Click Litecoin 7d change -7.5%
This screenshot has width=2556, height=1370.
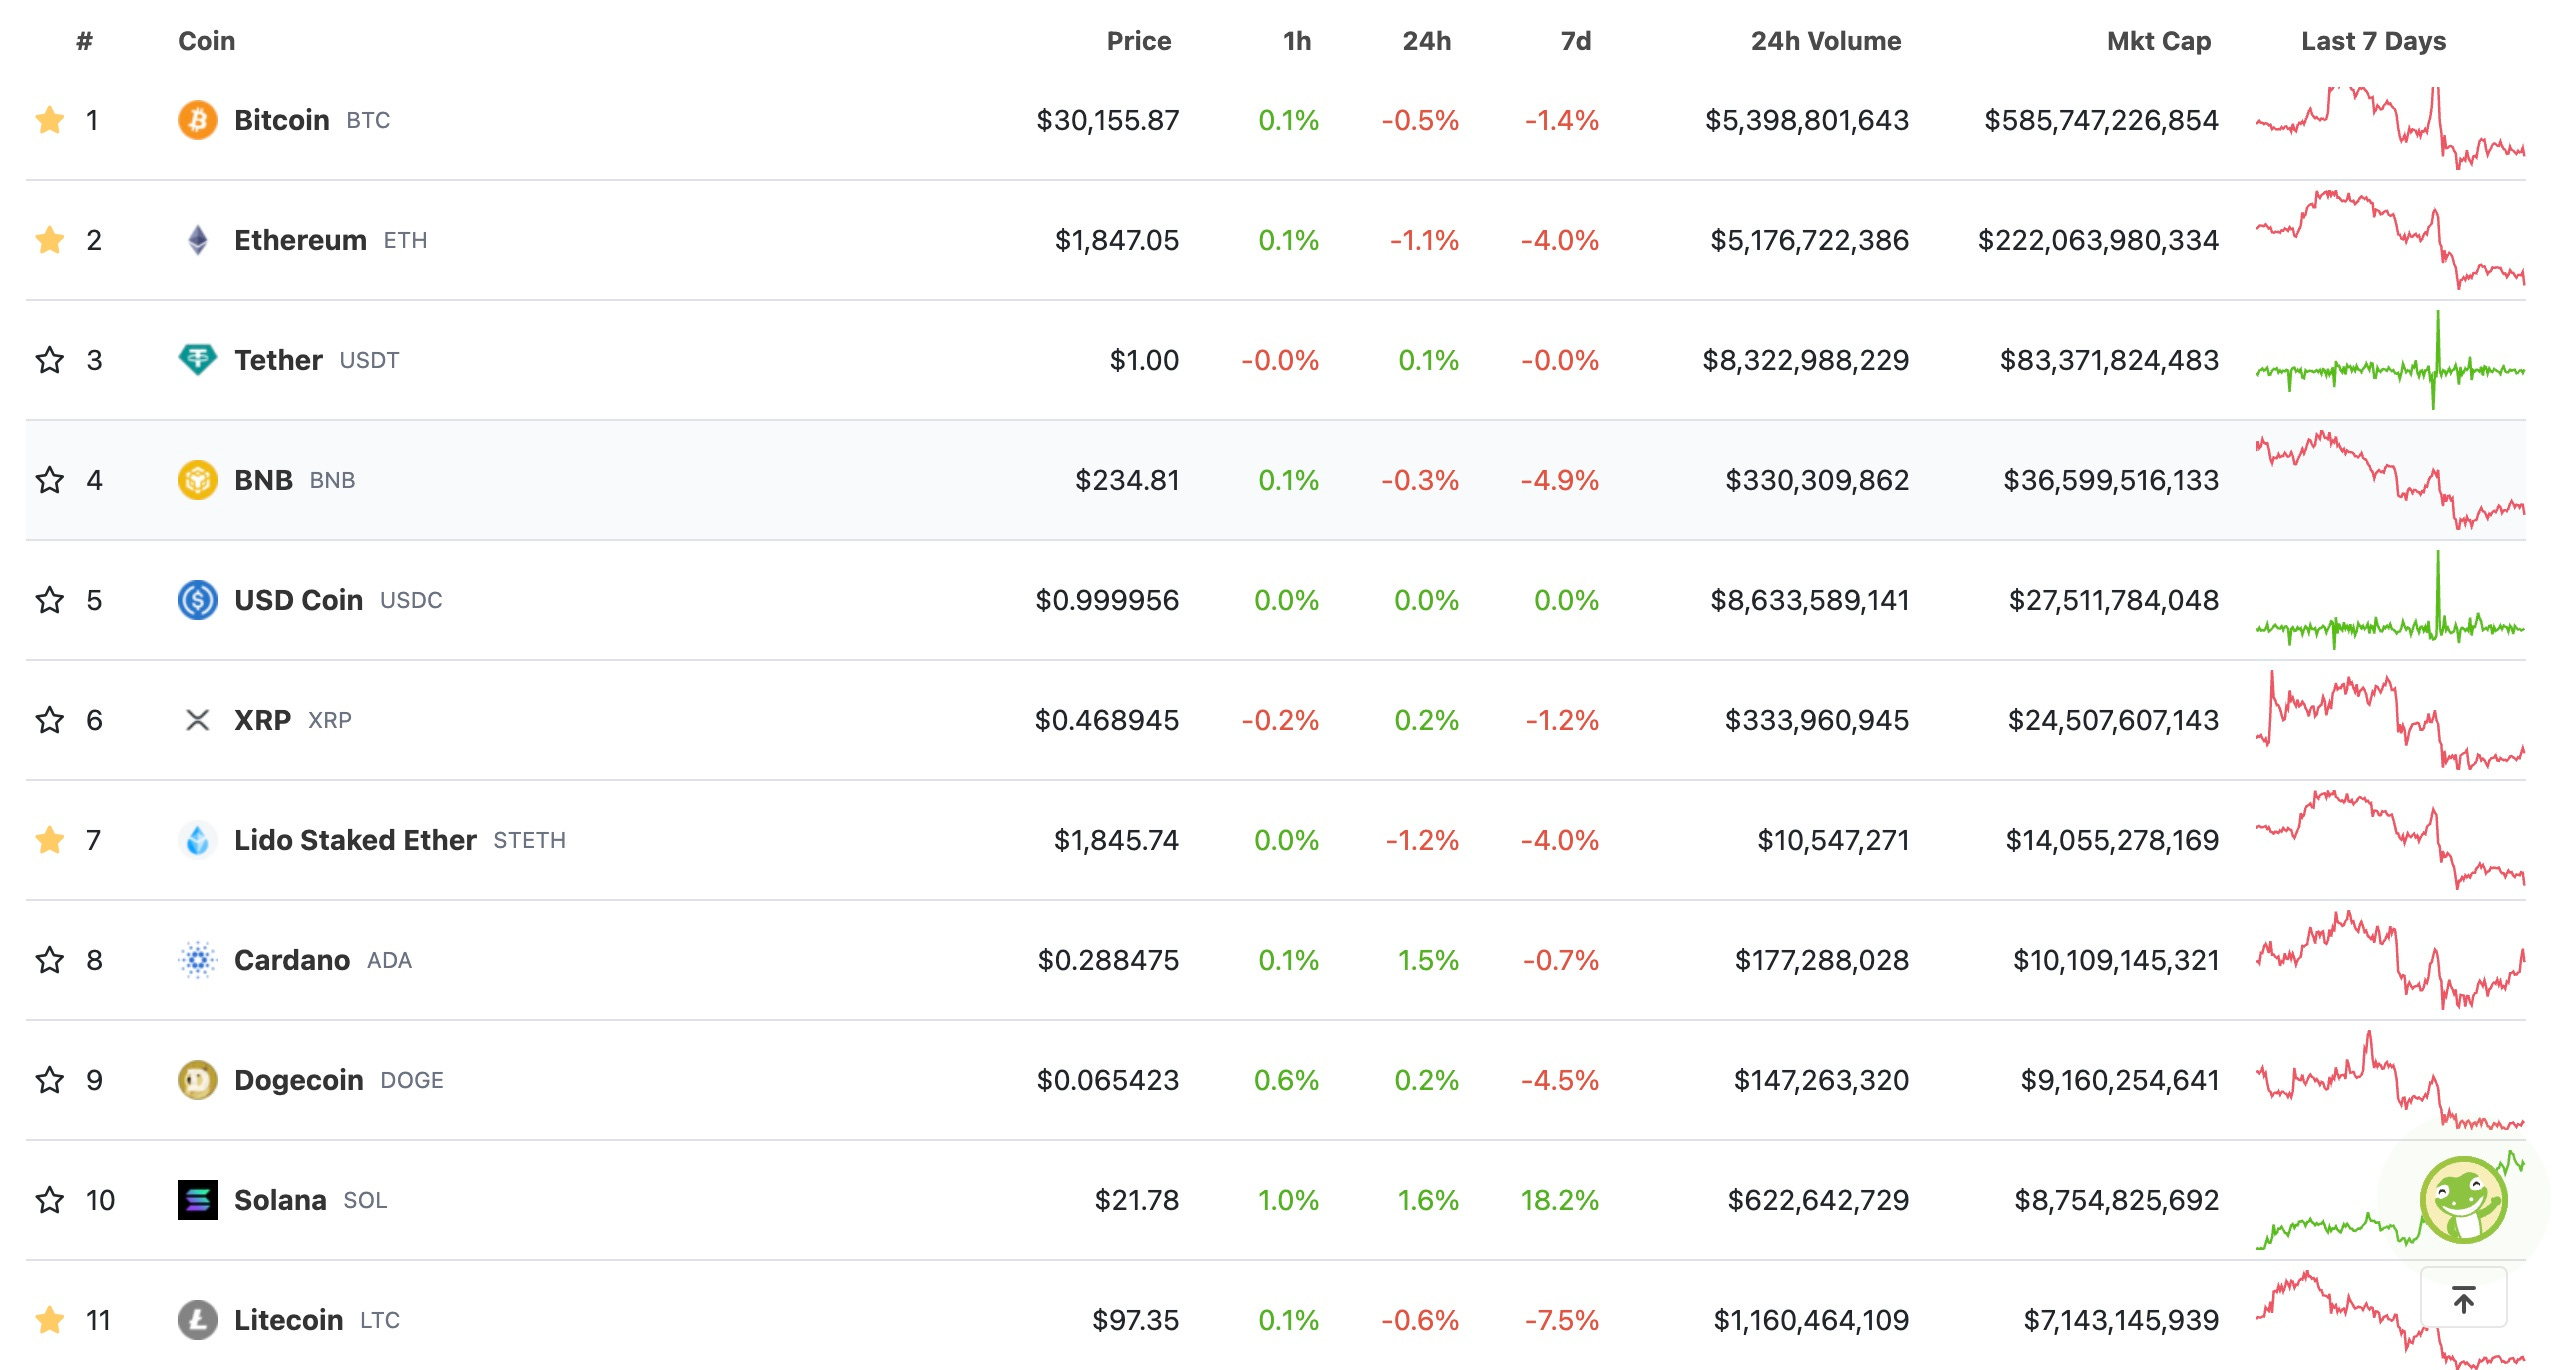coord(1561,1320)
